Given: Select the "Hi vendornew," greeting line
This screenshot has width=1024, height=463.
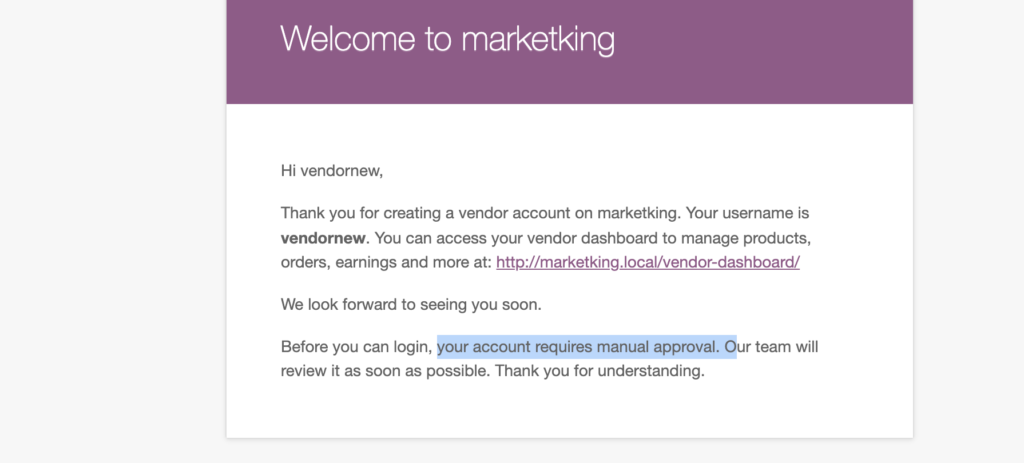Looking at the screenshot, I should tap(332, 171).
